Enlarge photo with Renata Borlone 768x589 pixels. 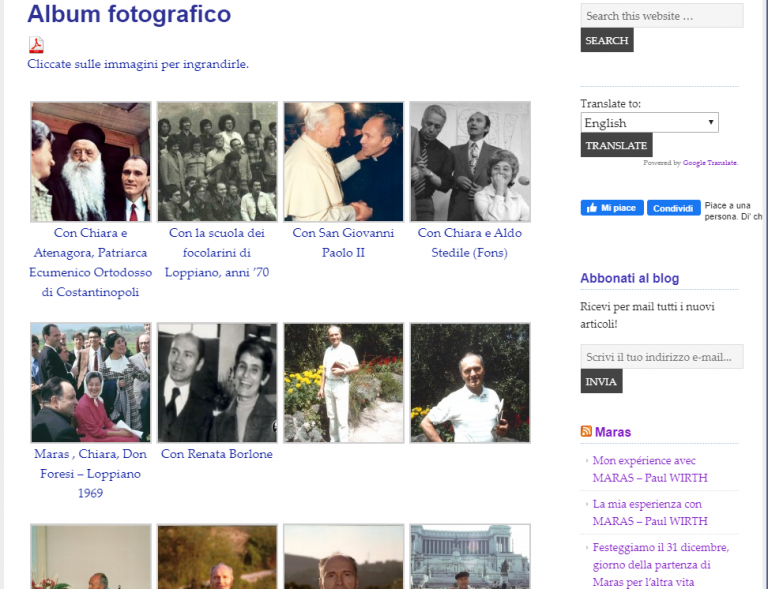(x=217, y=383)
